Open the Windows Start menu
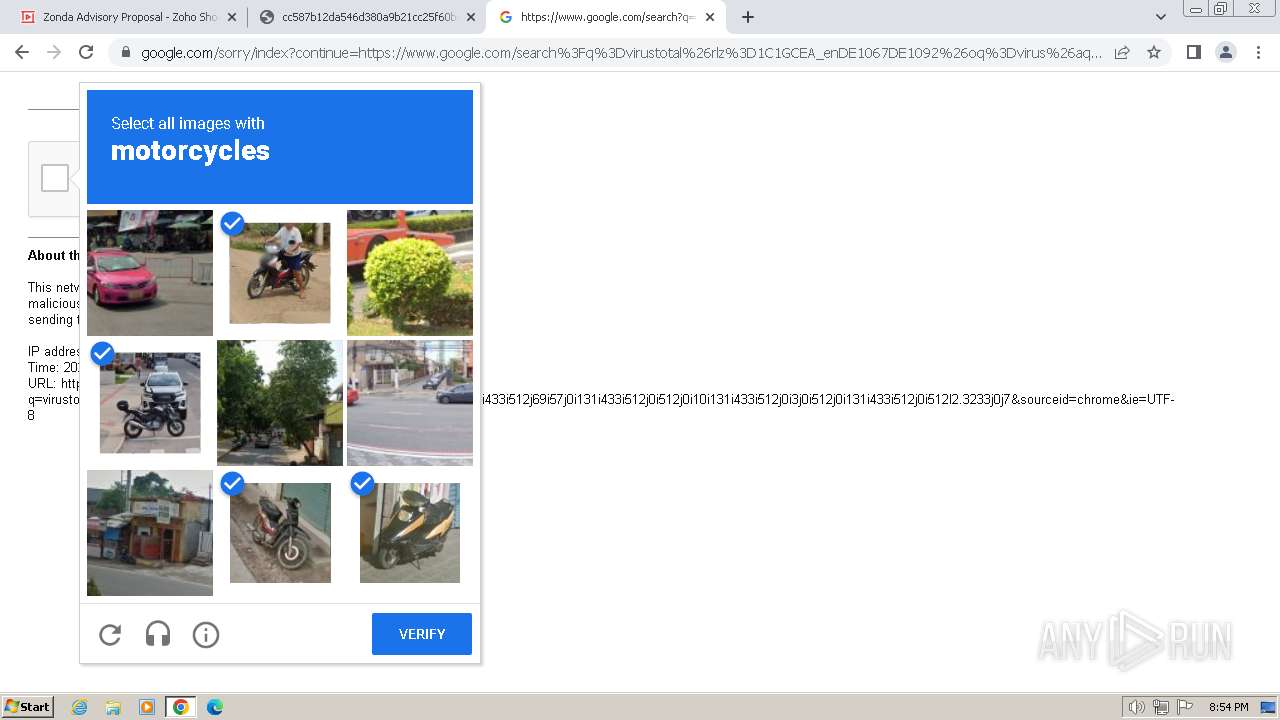This screenshot has width=1280, height=720. (28, 707)
